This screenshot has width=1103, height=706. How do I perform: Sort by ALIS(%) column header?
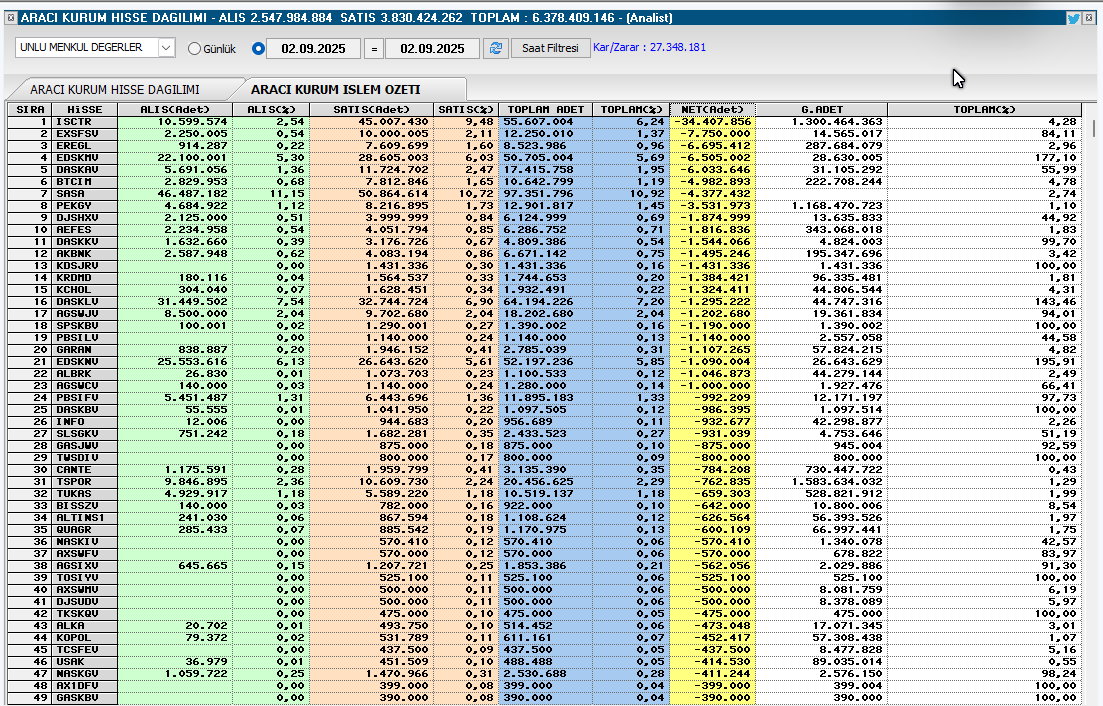click(271, 110)
